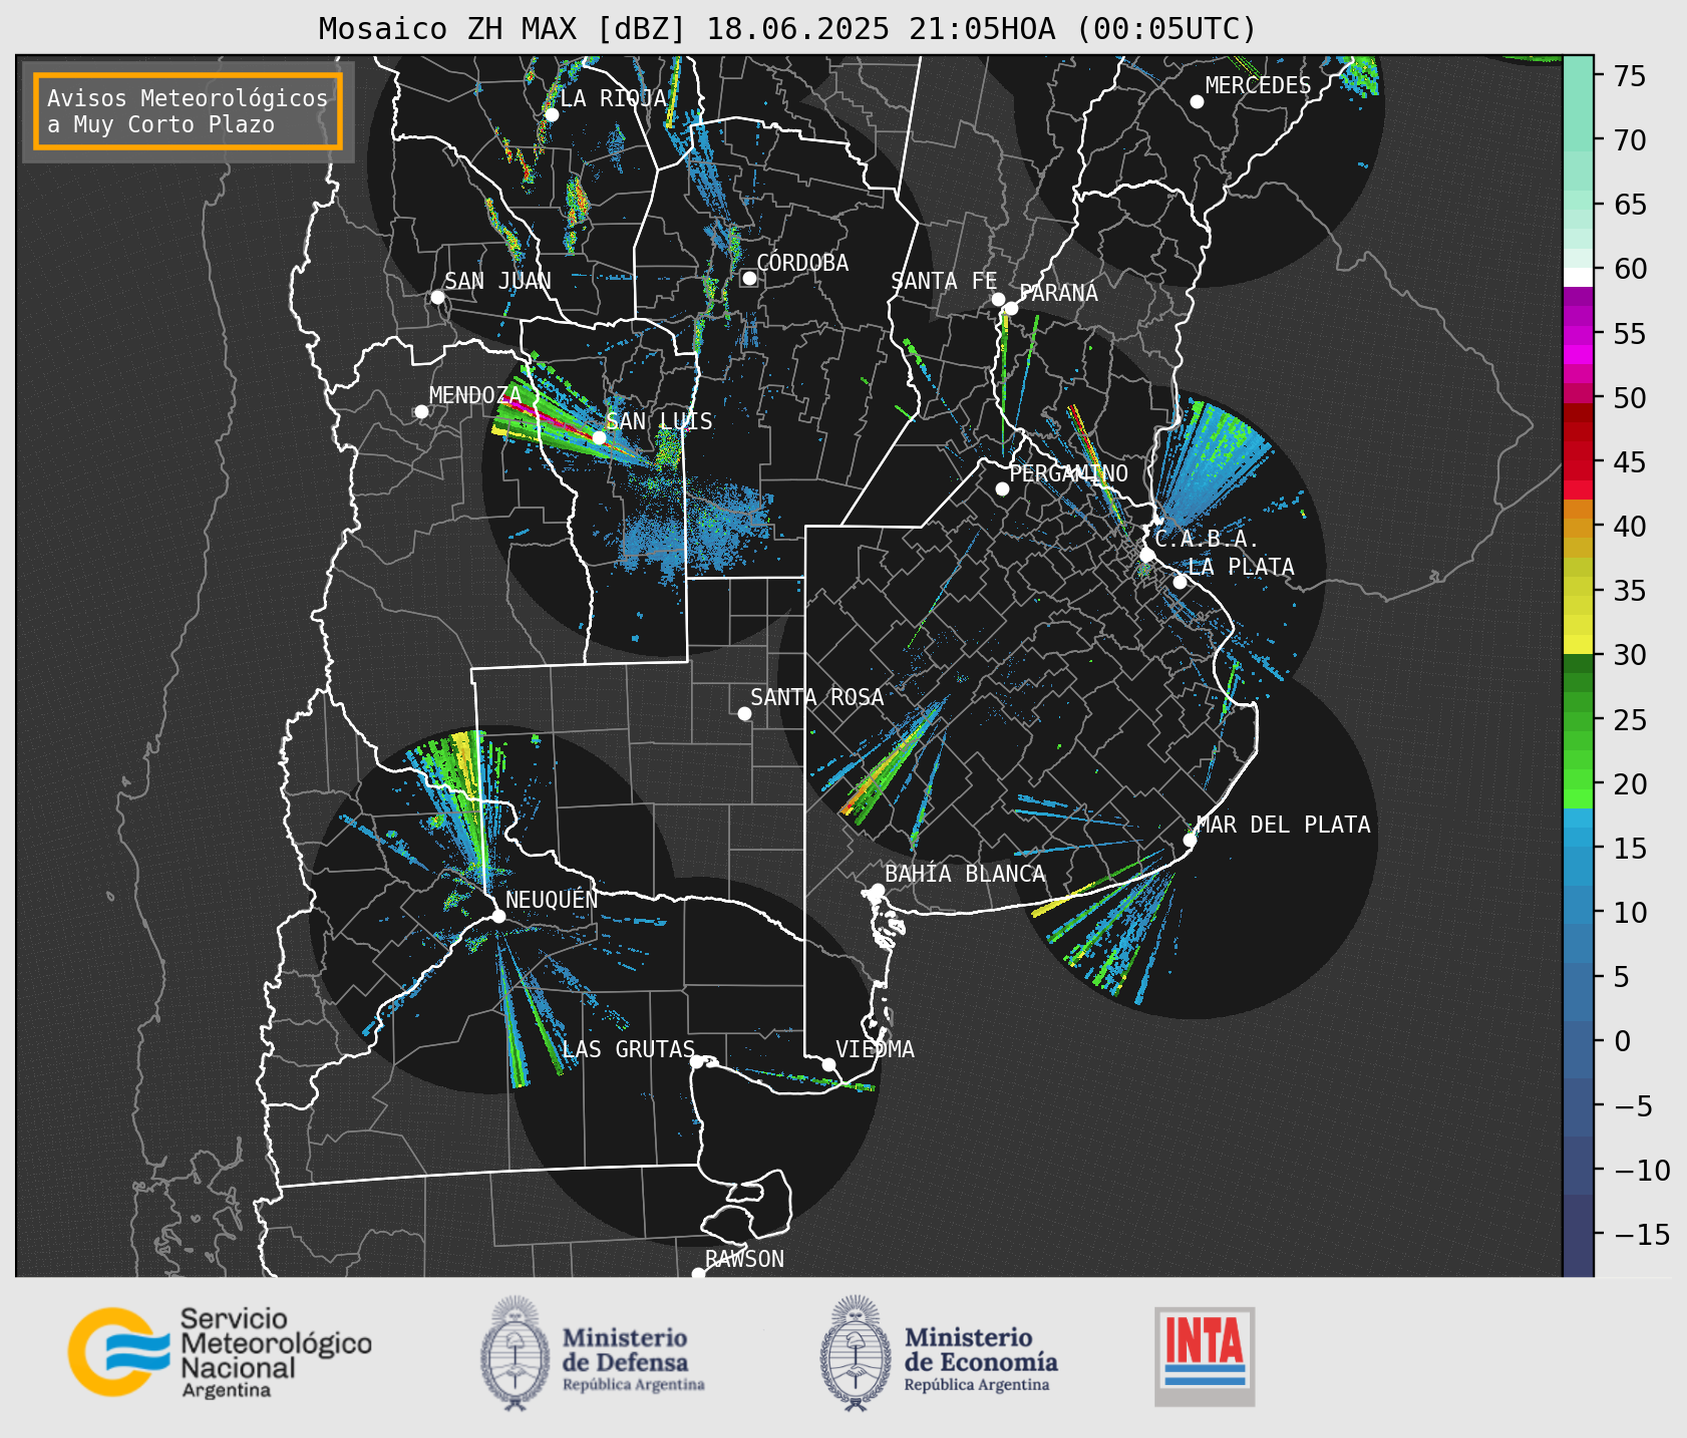Click the 0 dBZ label on the scale
The height and width of the screenshot is (1438, 1687).
pyautogui.click(x=1621, y=1041)
